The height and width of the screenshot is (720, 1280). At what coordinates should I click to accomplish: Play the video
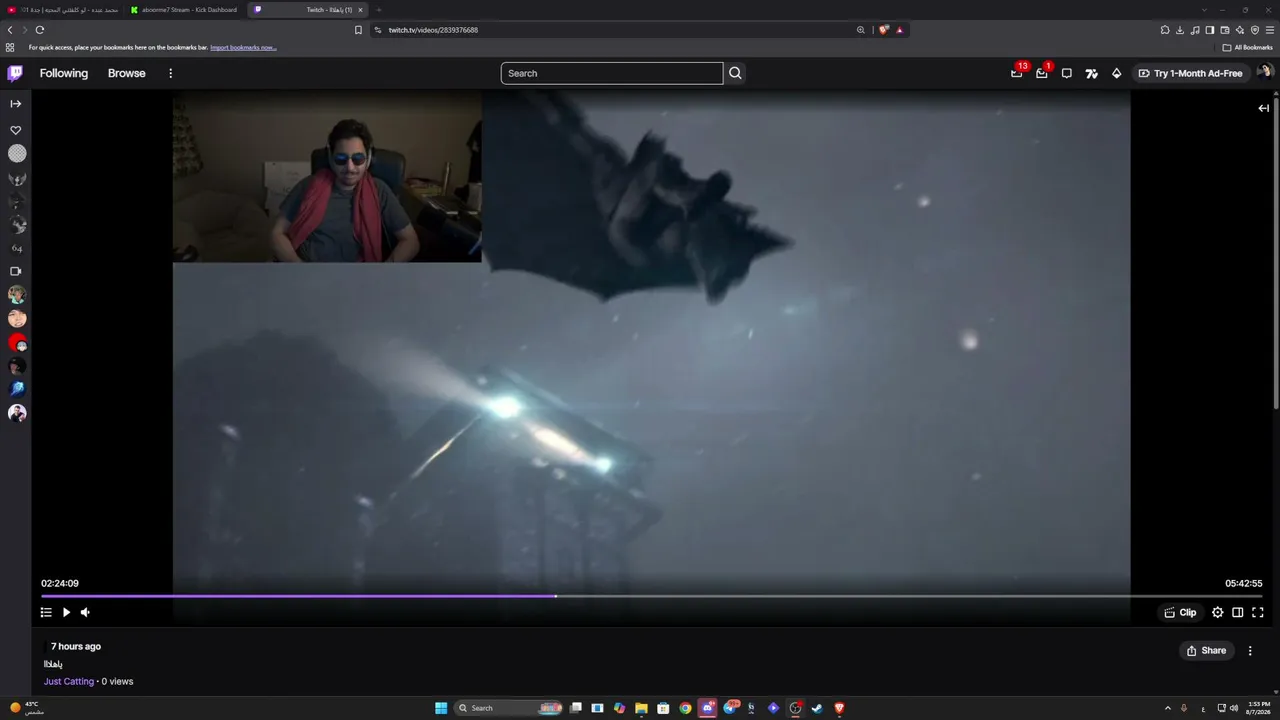click(x=66, y=612)
